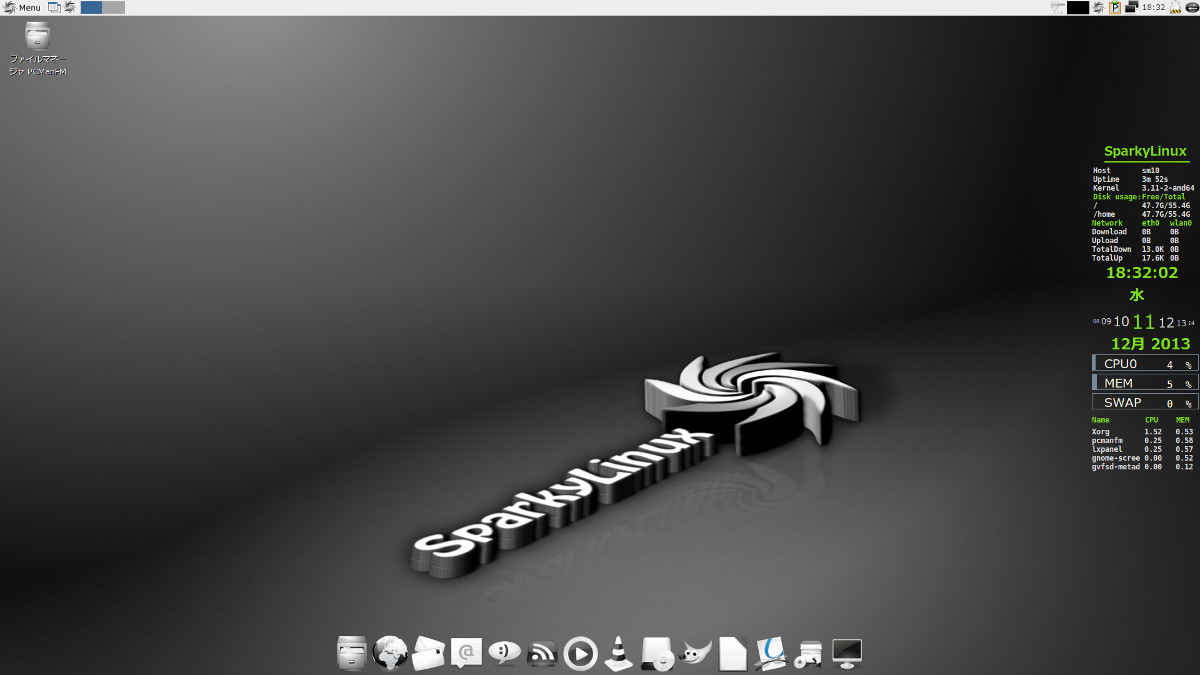Click the "12月 2013" date text
This screenshot has height=675, width=1200.
click(1150, 344)
